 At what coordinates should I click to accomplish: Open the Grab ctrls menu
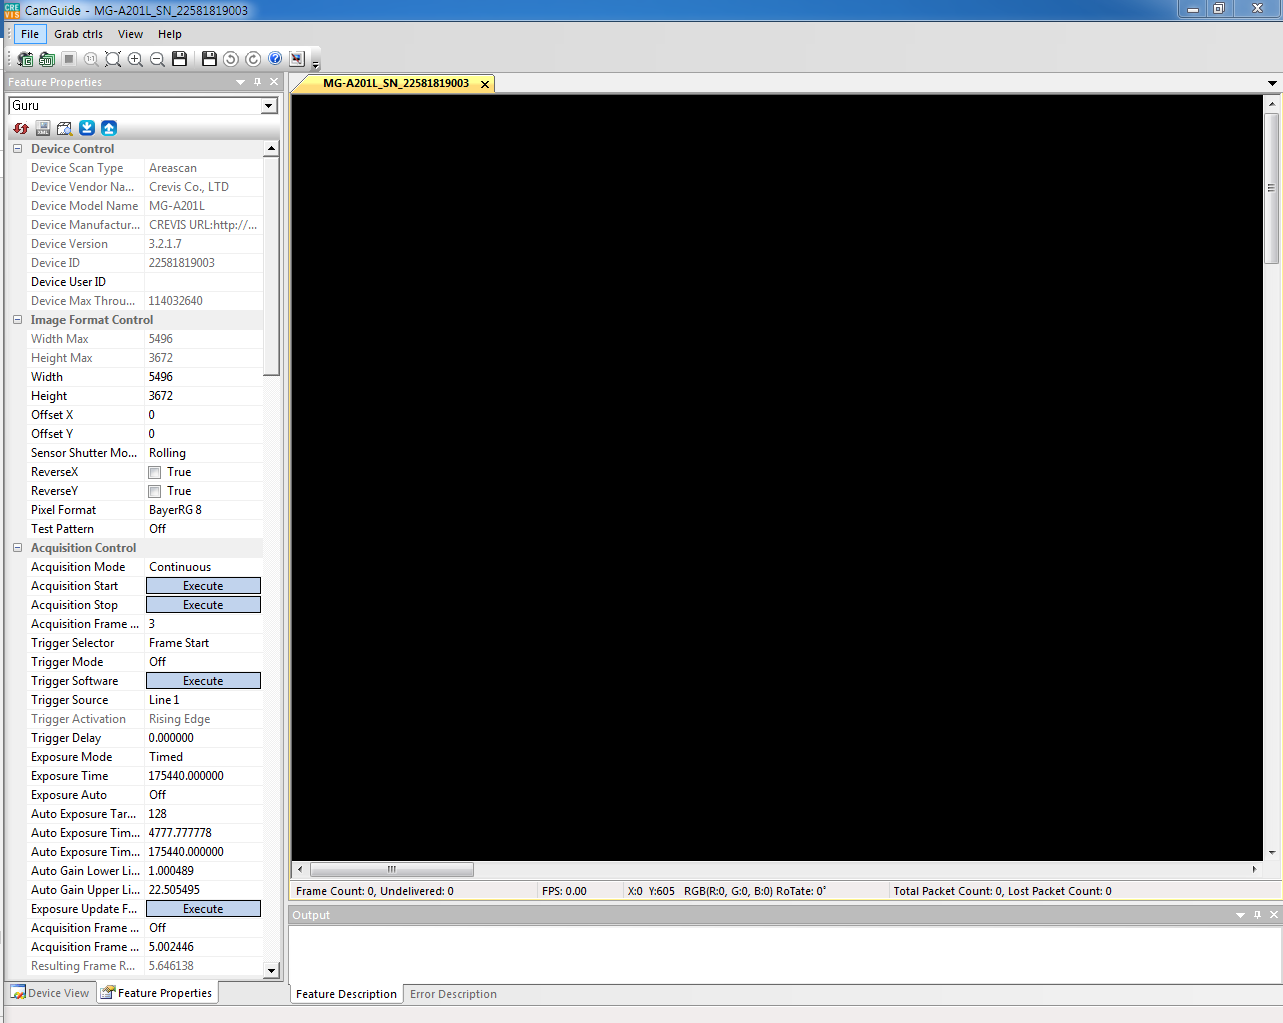pos(78,34)
